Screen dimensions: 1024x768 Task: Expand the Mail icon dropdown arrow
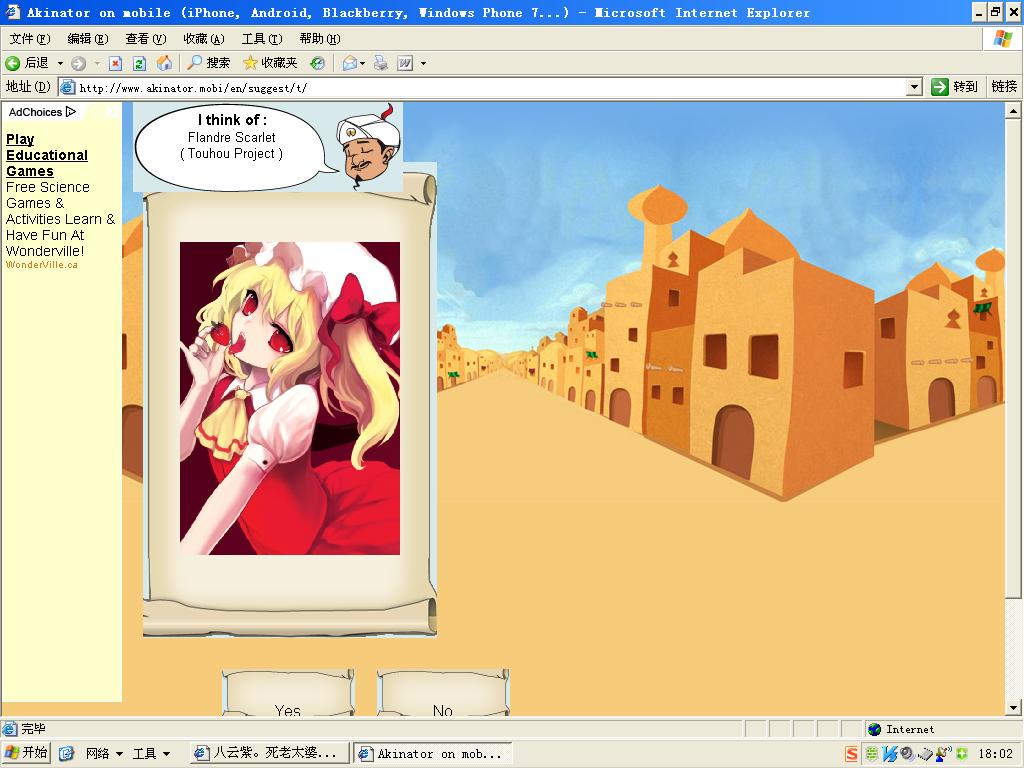pos(362,63)
